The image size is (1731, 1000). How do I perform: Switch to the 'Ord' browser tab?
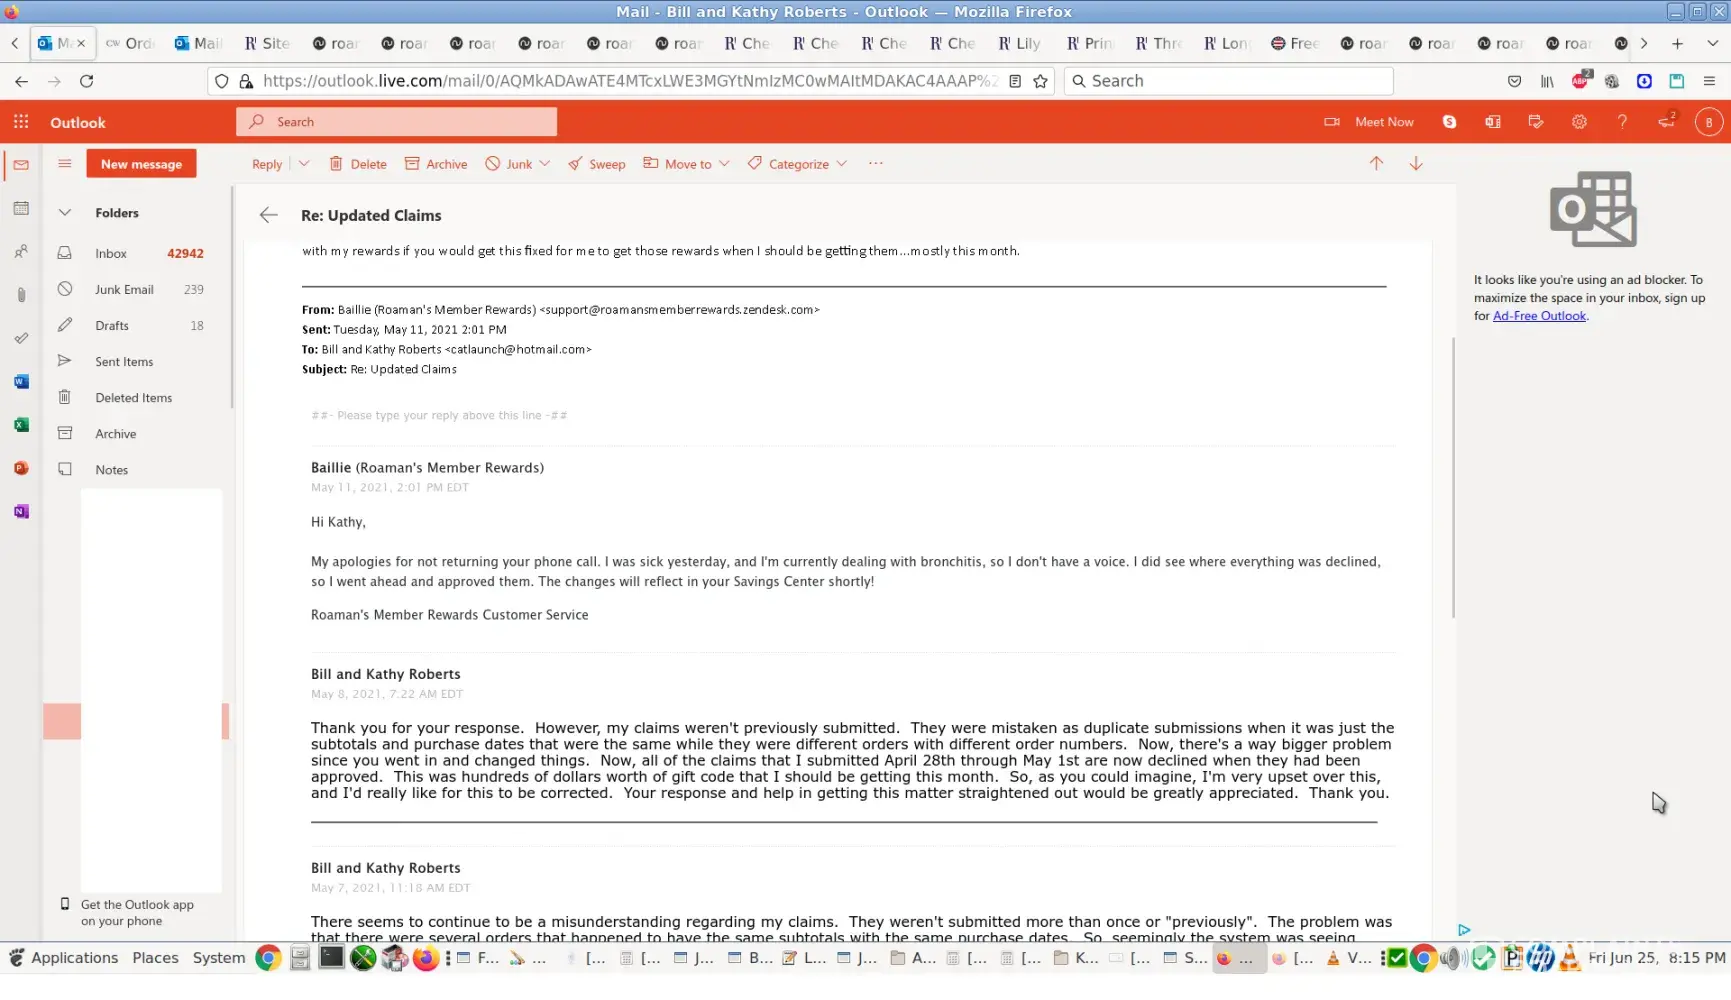(130, 43)
